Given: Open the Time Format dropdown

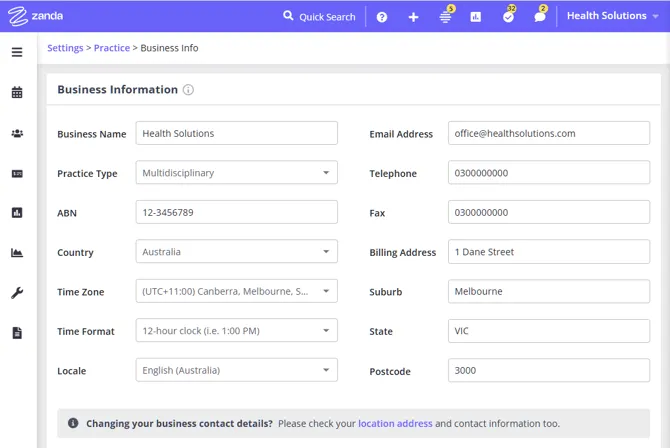Looking at the screenshot, I should click(x=237, y=330).
